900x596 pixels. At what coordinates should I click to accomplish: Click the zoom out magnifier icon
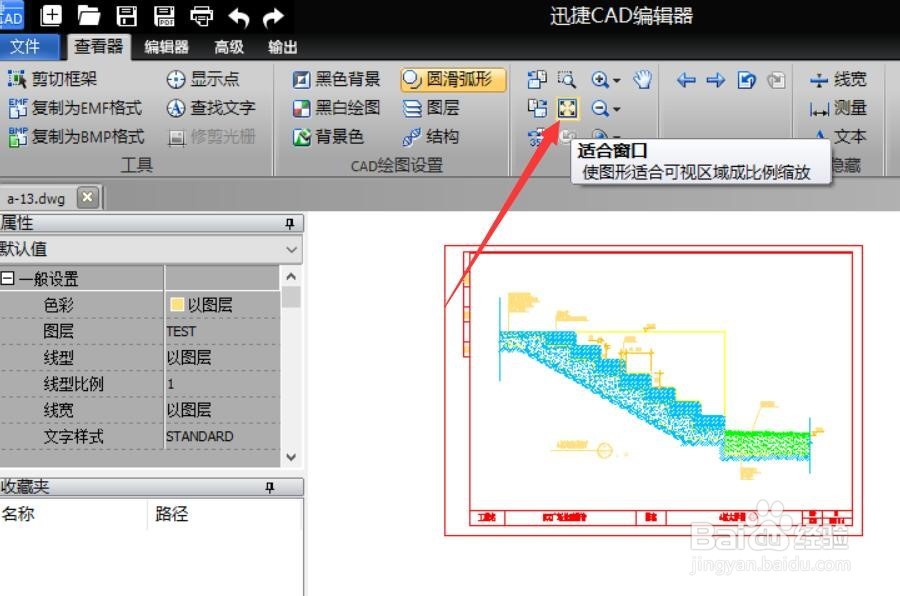tap(600, 108)
